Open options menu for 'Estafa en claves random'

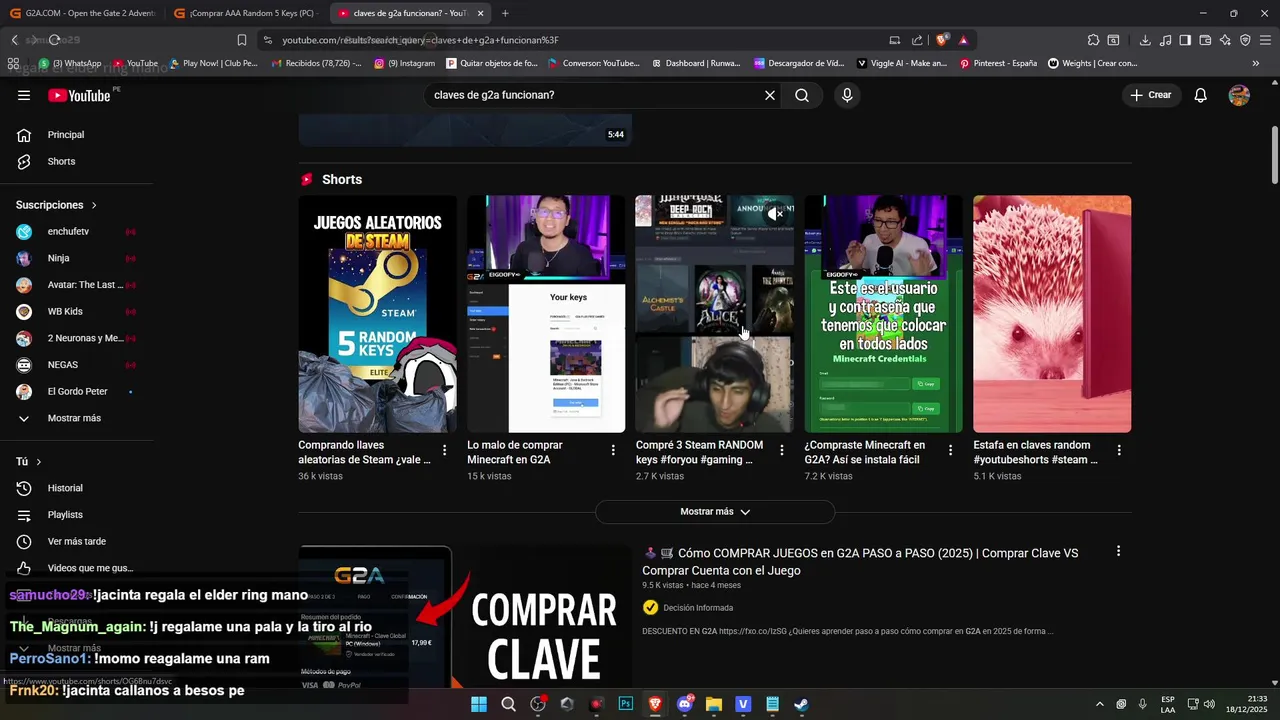[x=1119, y=450]
